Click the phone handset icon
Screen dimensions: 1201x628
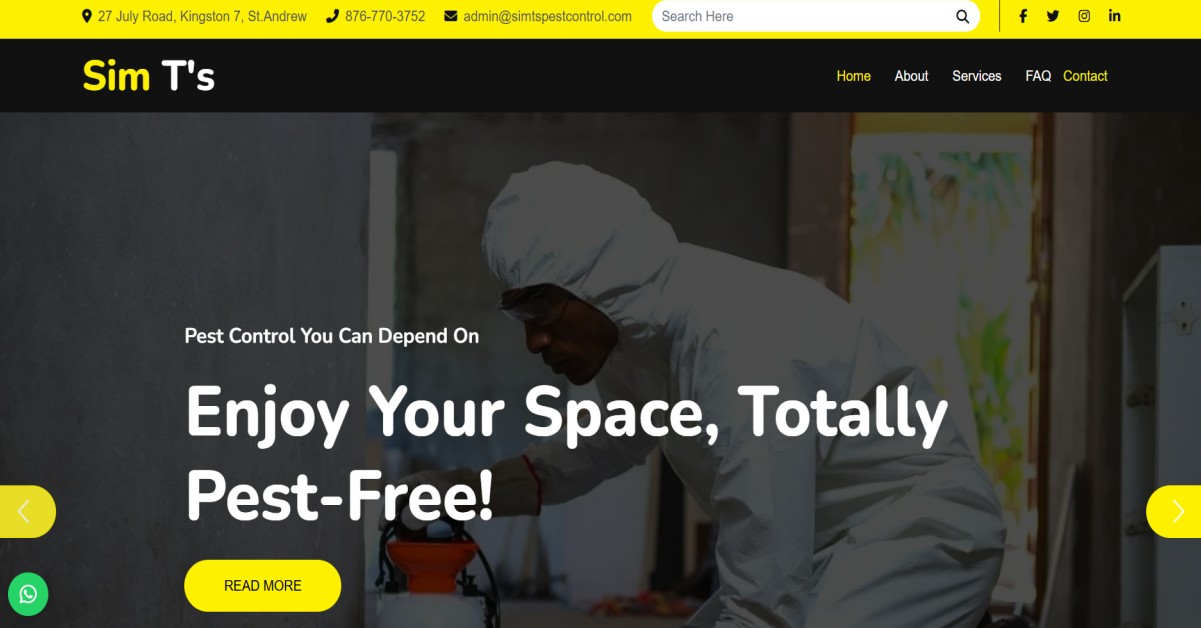click(332, 16)
